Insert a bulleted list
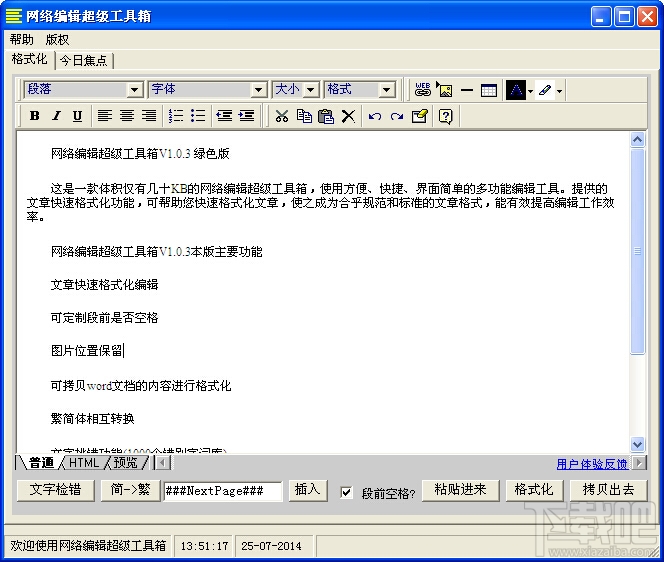The image size is (664, 562). 198,116
